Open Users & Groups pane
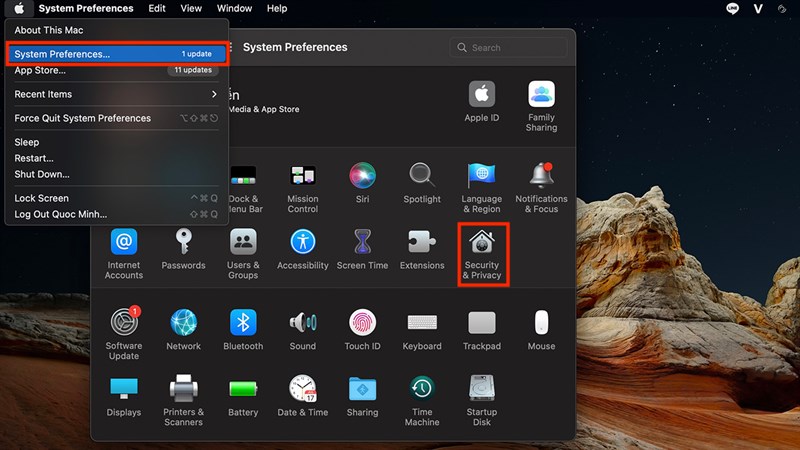Screen dimensions: 800x450 pos(243,254)
